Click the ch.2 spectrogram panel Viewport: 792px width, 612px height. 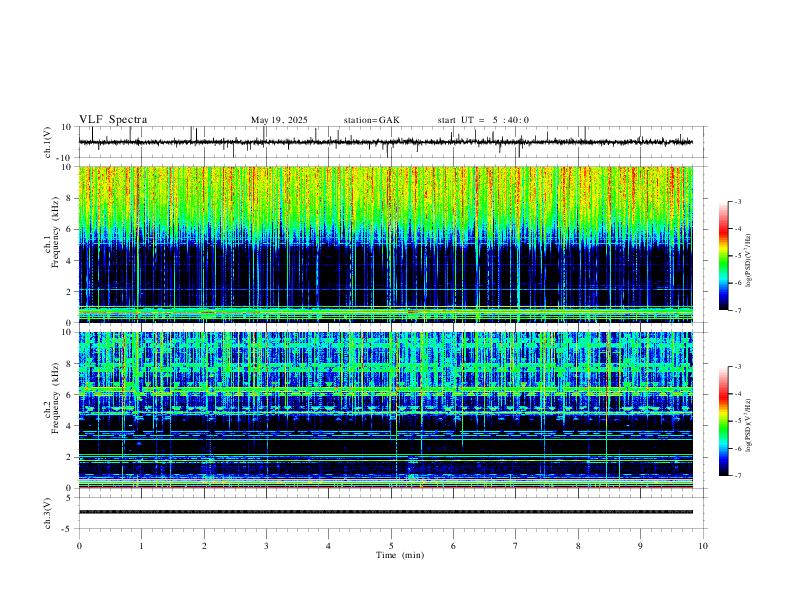(x=386, y=410)
